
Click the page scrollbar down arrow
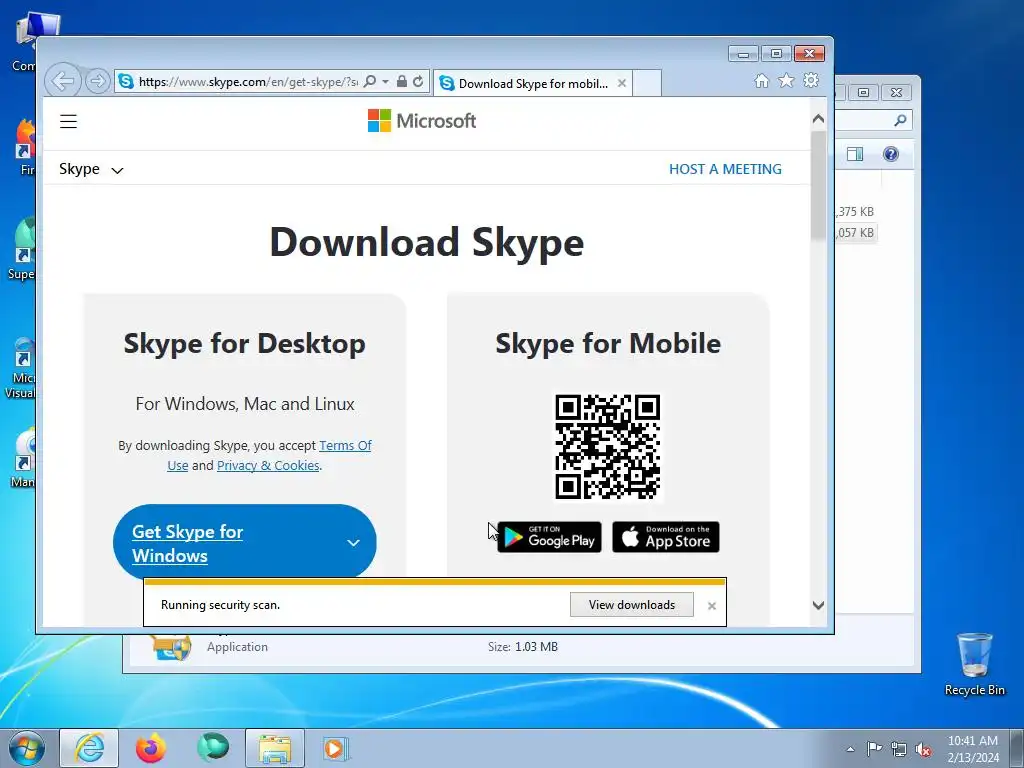click(x=818, y=605)
